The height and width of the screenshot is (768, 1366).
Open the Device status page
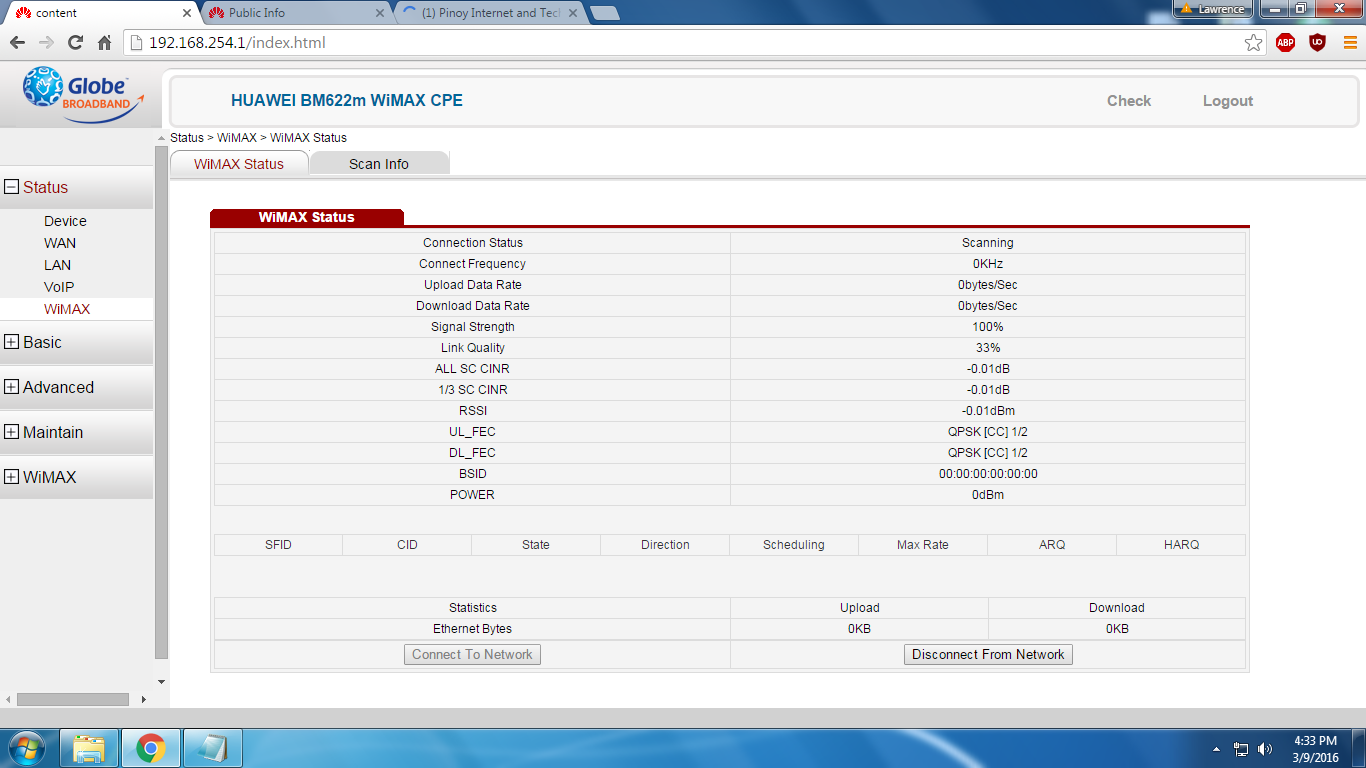click(65, 221)
